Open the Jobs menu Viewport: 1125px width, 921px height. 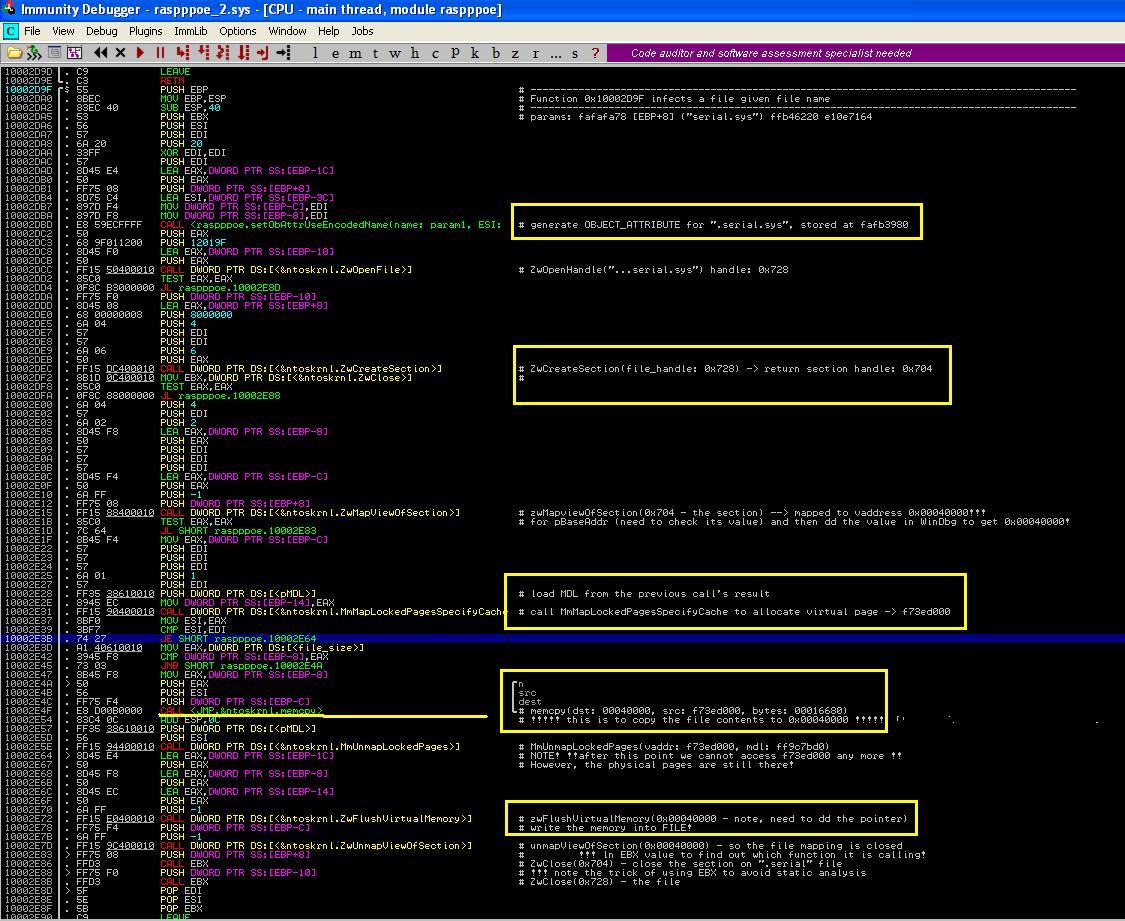362,31
